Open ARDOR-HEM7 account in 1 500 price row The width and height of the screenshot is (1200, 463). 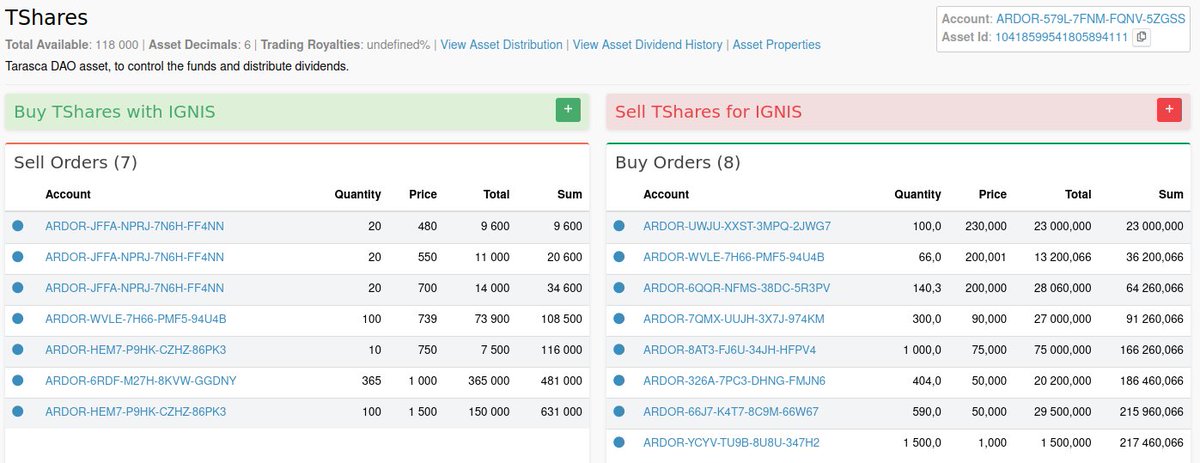136,411
